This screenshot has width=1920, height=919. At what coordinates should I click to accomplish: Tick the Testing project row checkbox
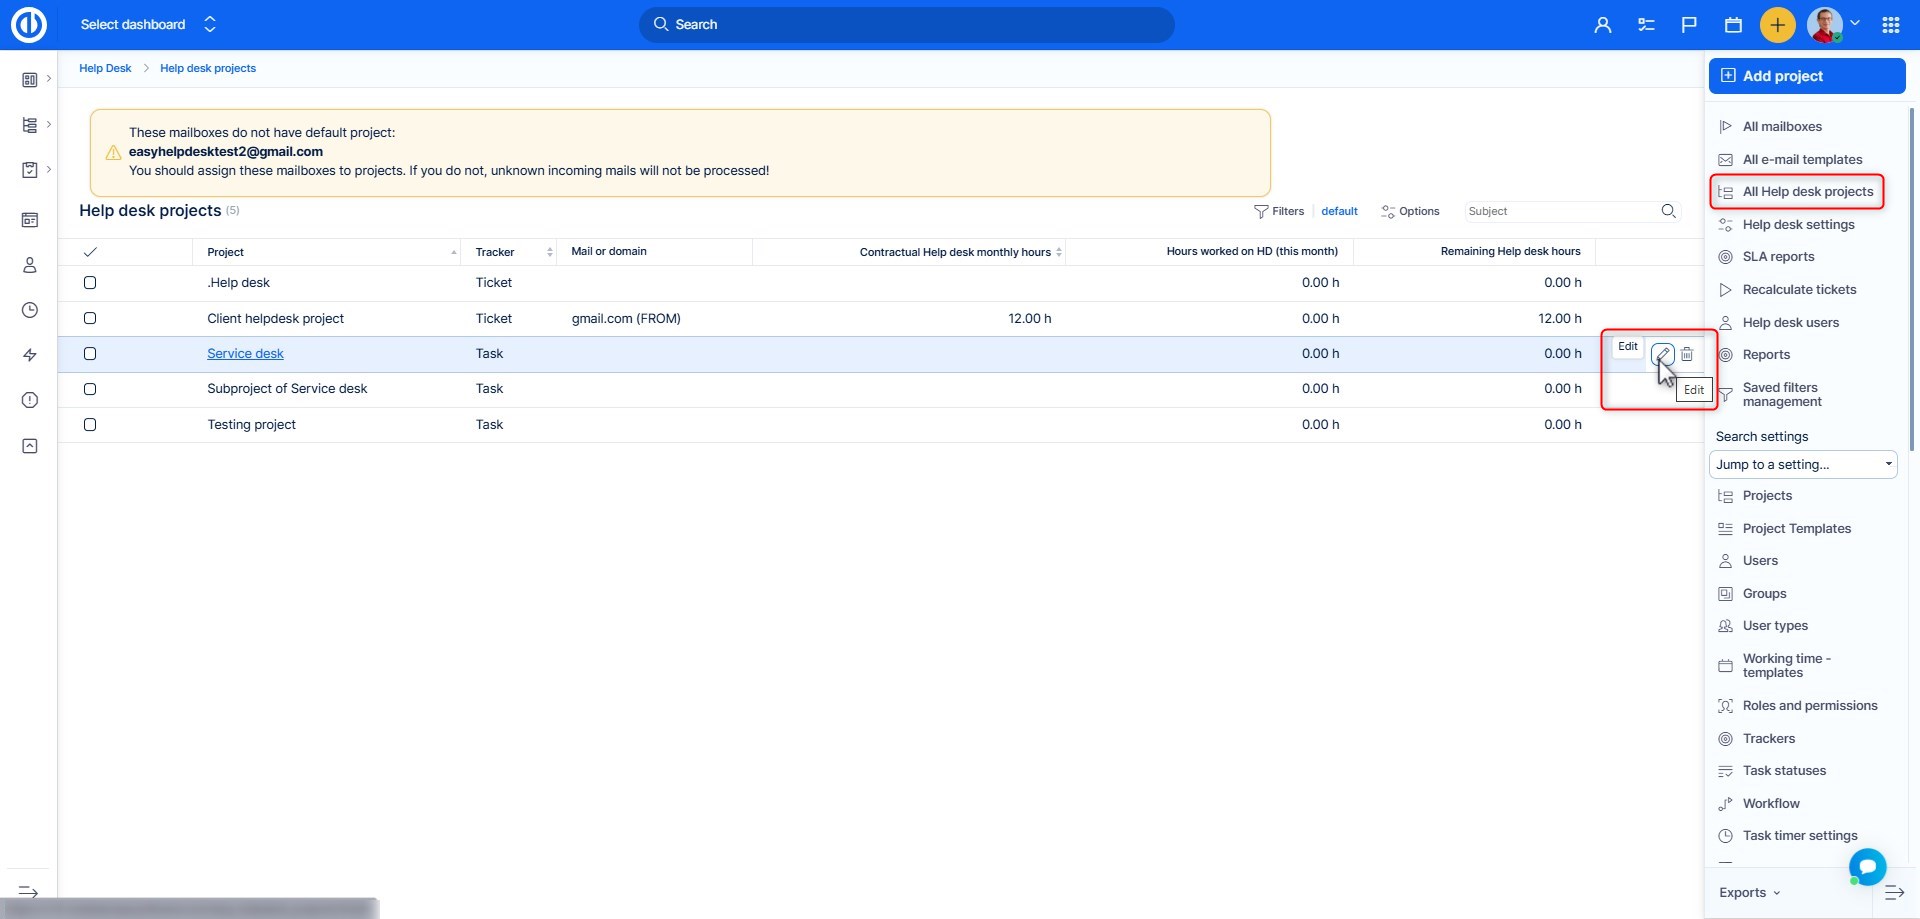90,425
